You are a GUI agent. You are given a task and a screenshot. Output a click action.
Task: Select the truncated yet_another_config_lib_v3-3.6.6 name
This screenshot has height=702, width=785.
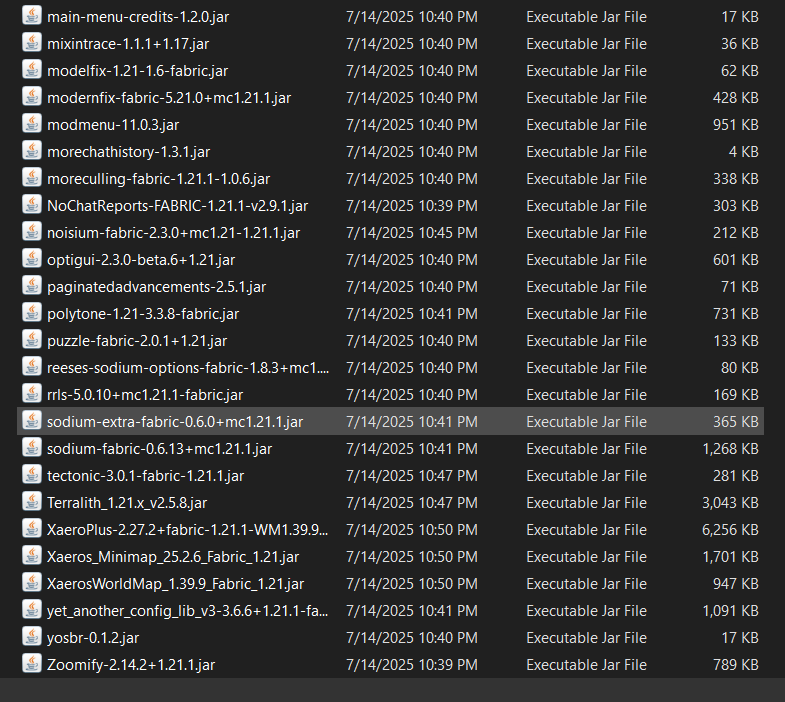(x=187, y=612)
